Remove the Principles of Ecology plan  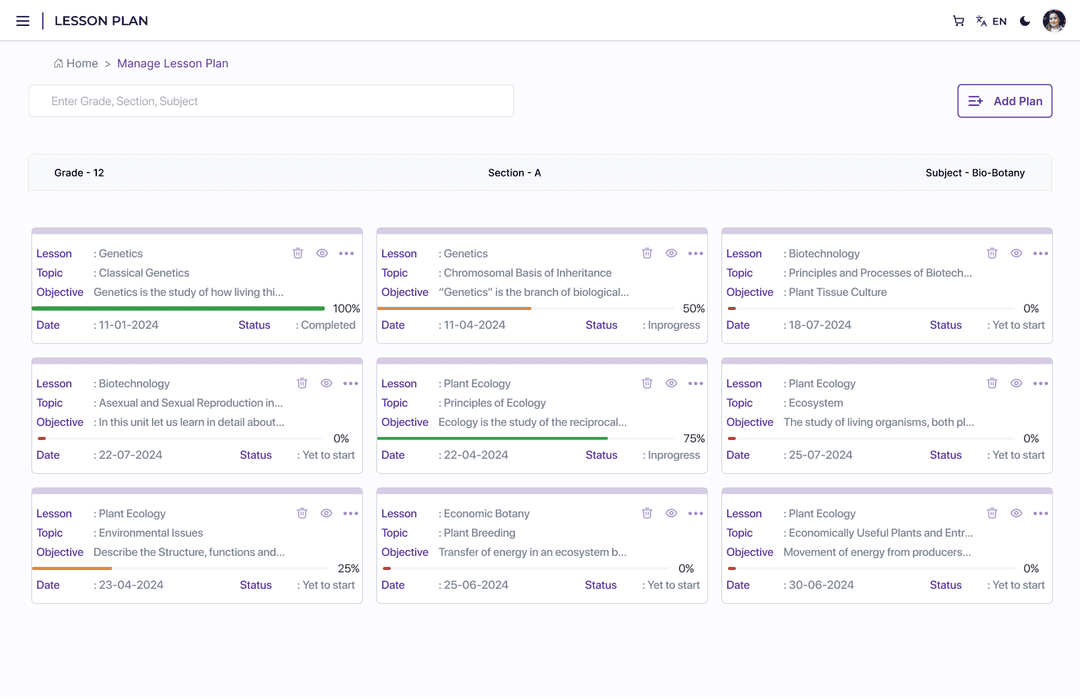click(x=647, y=384)
